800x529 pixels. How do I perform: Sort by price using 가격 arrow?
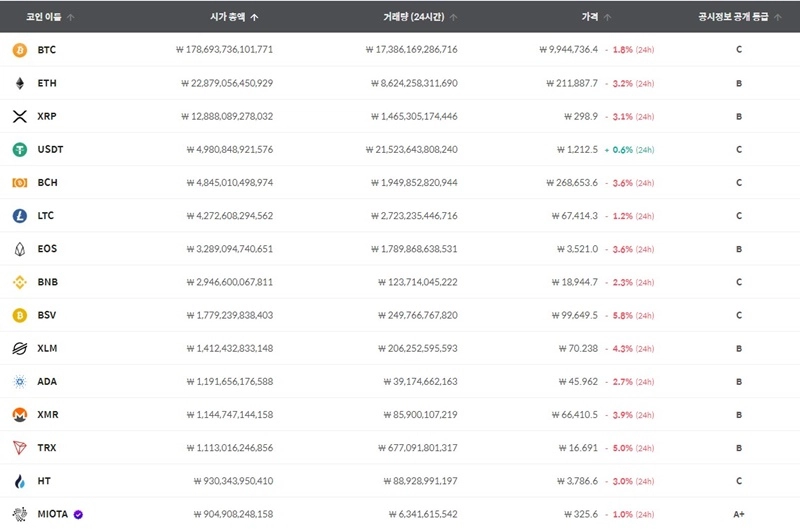(607, 17)
